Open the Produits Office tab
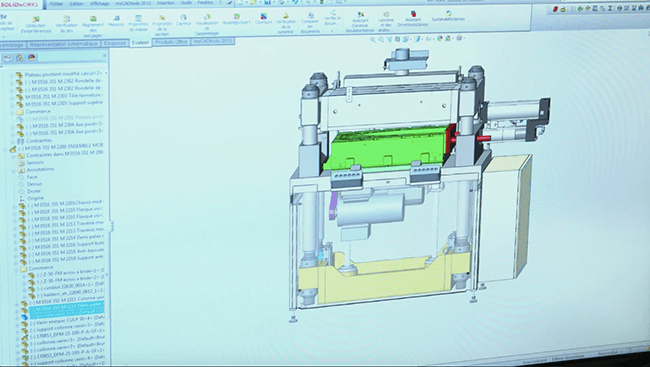Viewport: 650px width, 367px height. (171, 42)
